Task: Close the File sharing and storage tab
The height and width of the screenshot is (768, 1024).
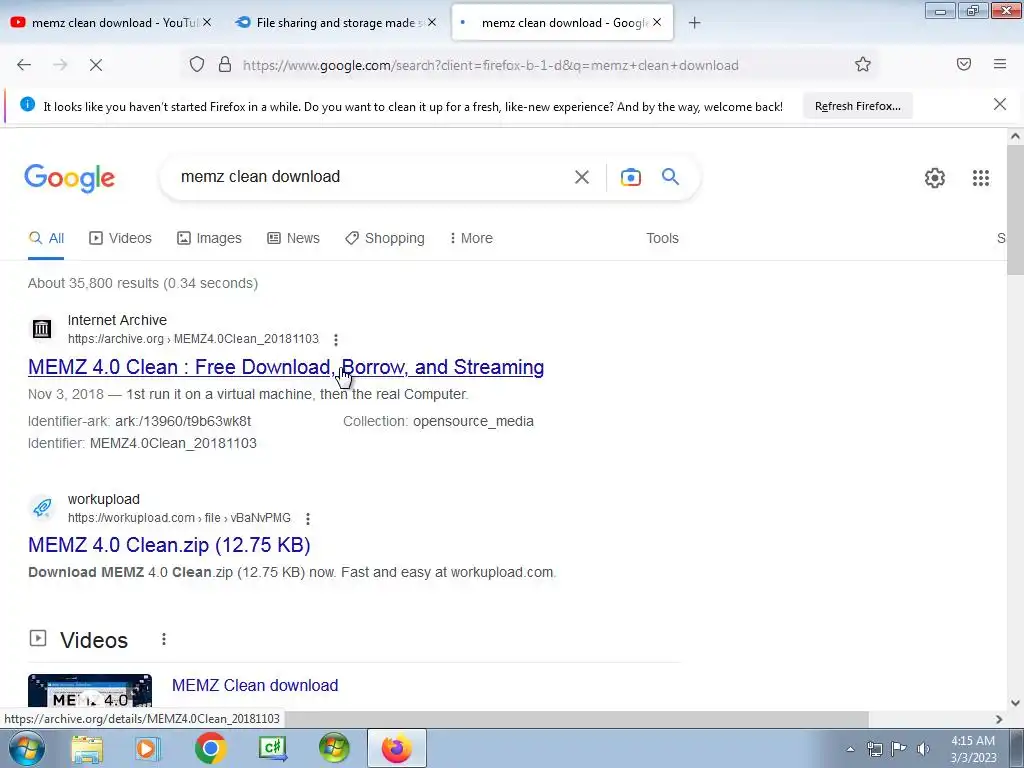Action: coord(432,22)
